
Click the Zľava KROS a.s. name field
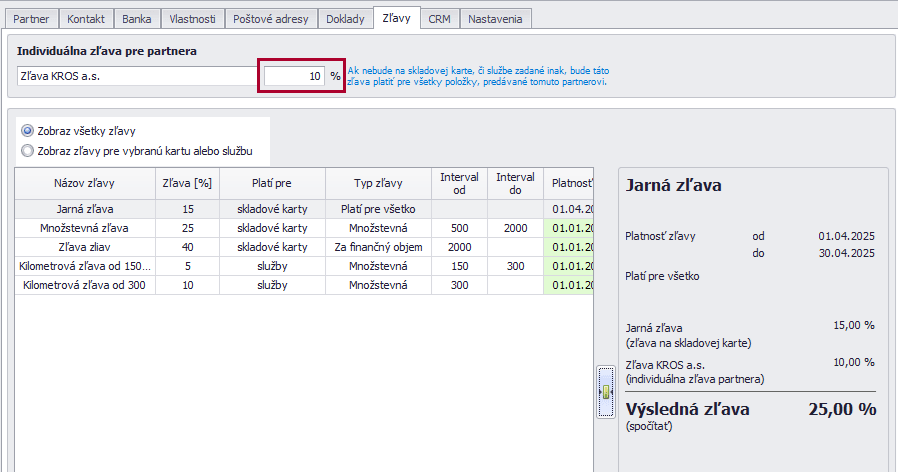(x=137, y=76)
